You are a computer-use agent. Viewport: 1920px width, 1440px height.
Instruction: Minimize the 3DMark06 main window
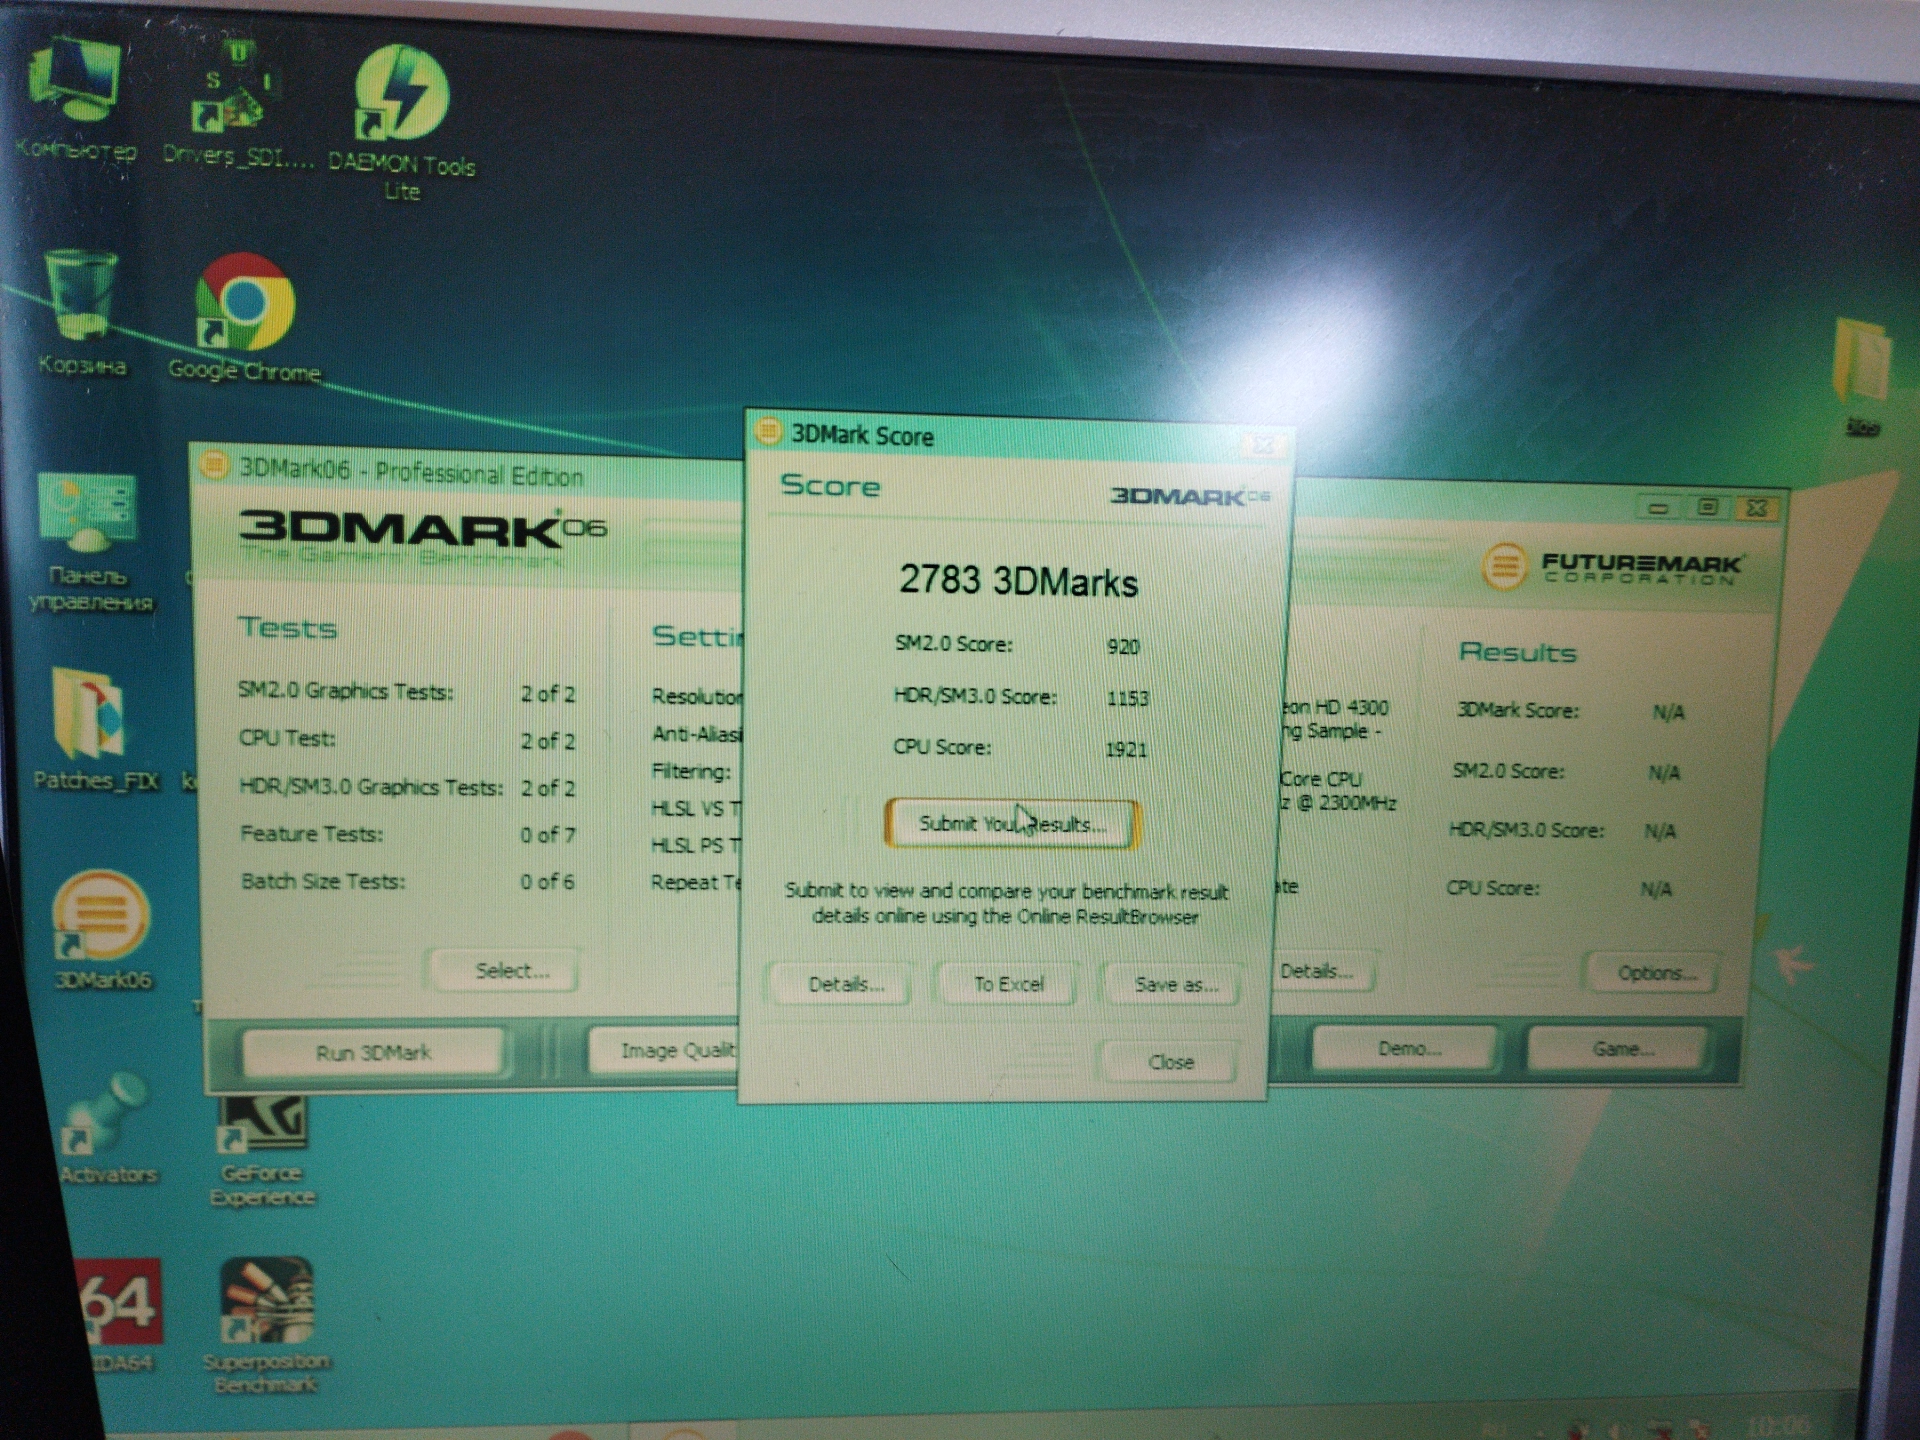click(x=1657, y=508)
